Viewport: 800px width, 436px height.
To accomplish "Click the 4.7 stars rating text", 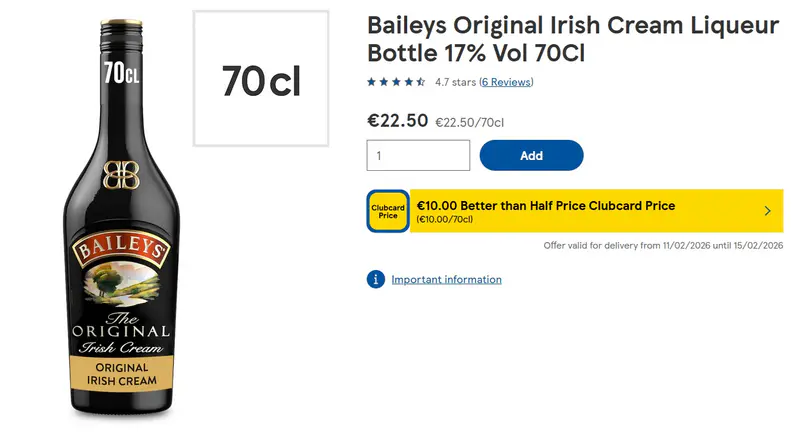I will pos(455,82).
